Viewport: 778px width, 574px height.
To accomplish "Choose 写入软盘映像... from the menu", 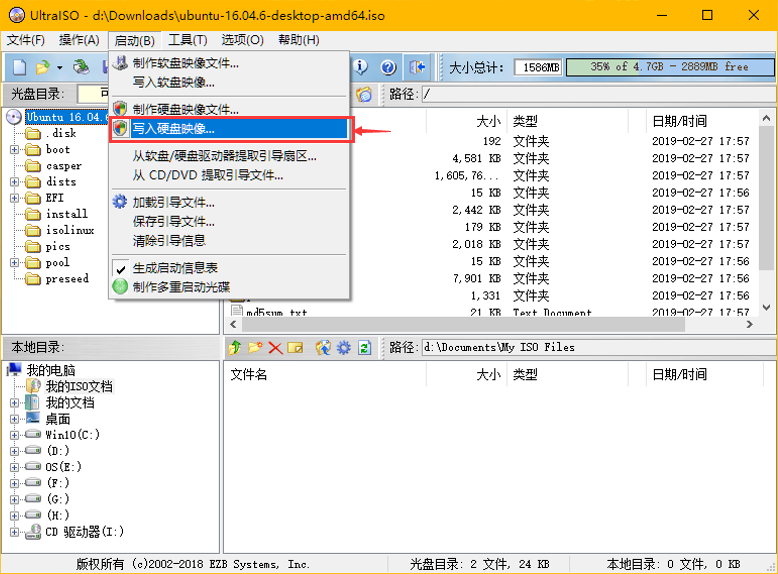I will [230, 82].
